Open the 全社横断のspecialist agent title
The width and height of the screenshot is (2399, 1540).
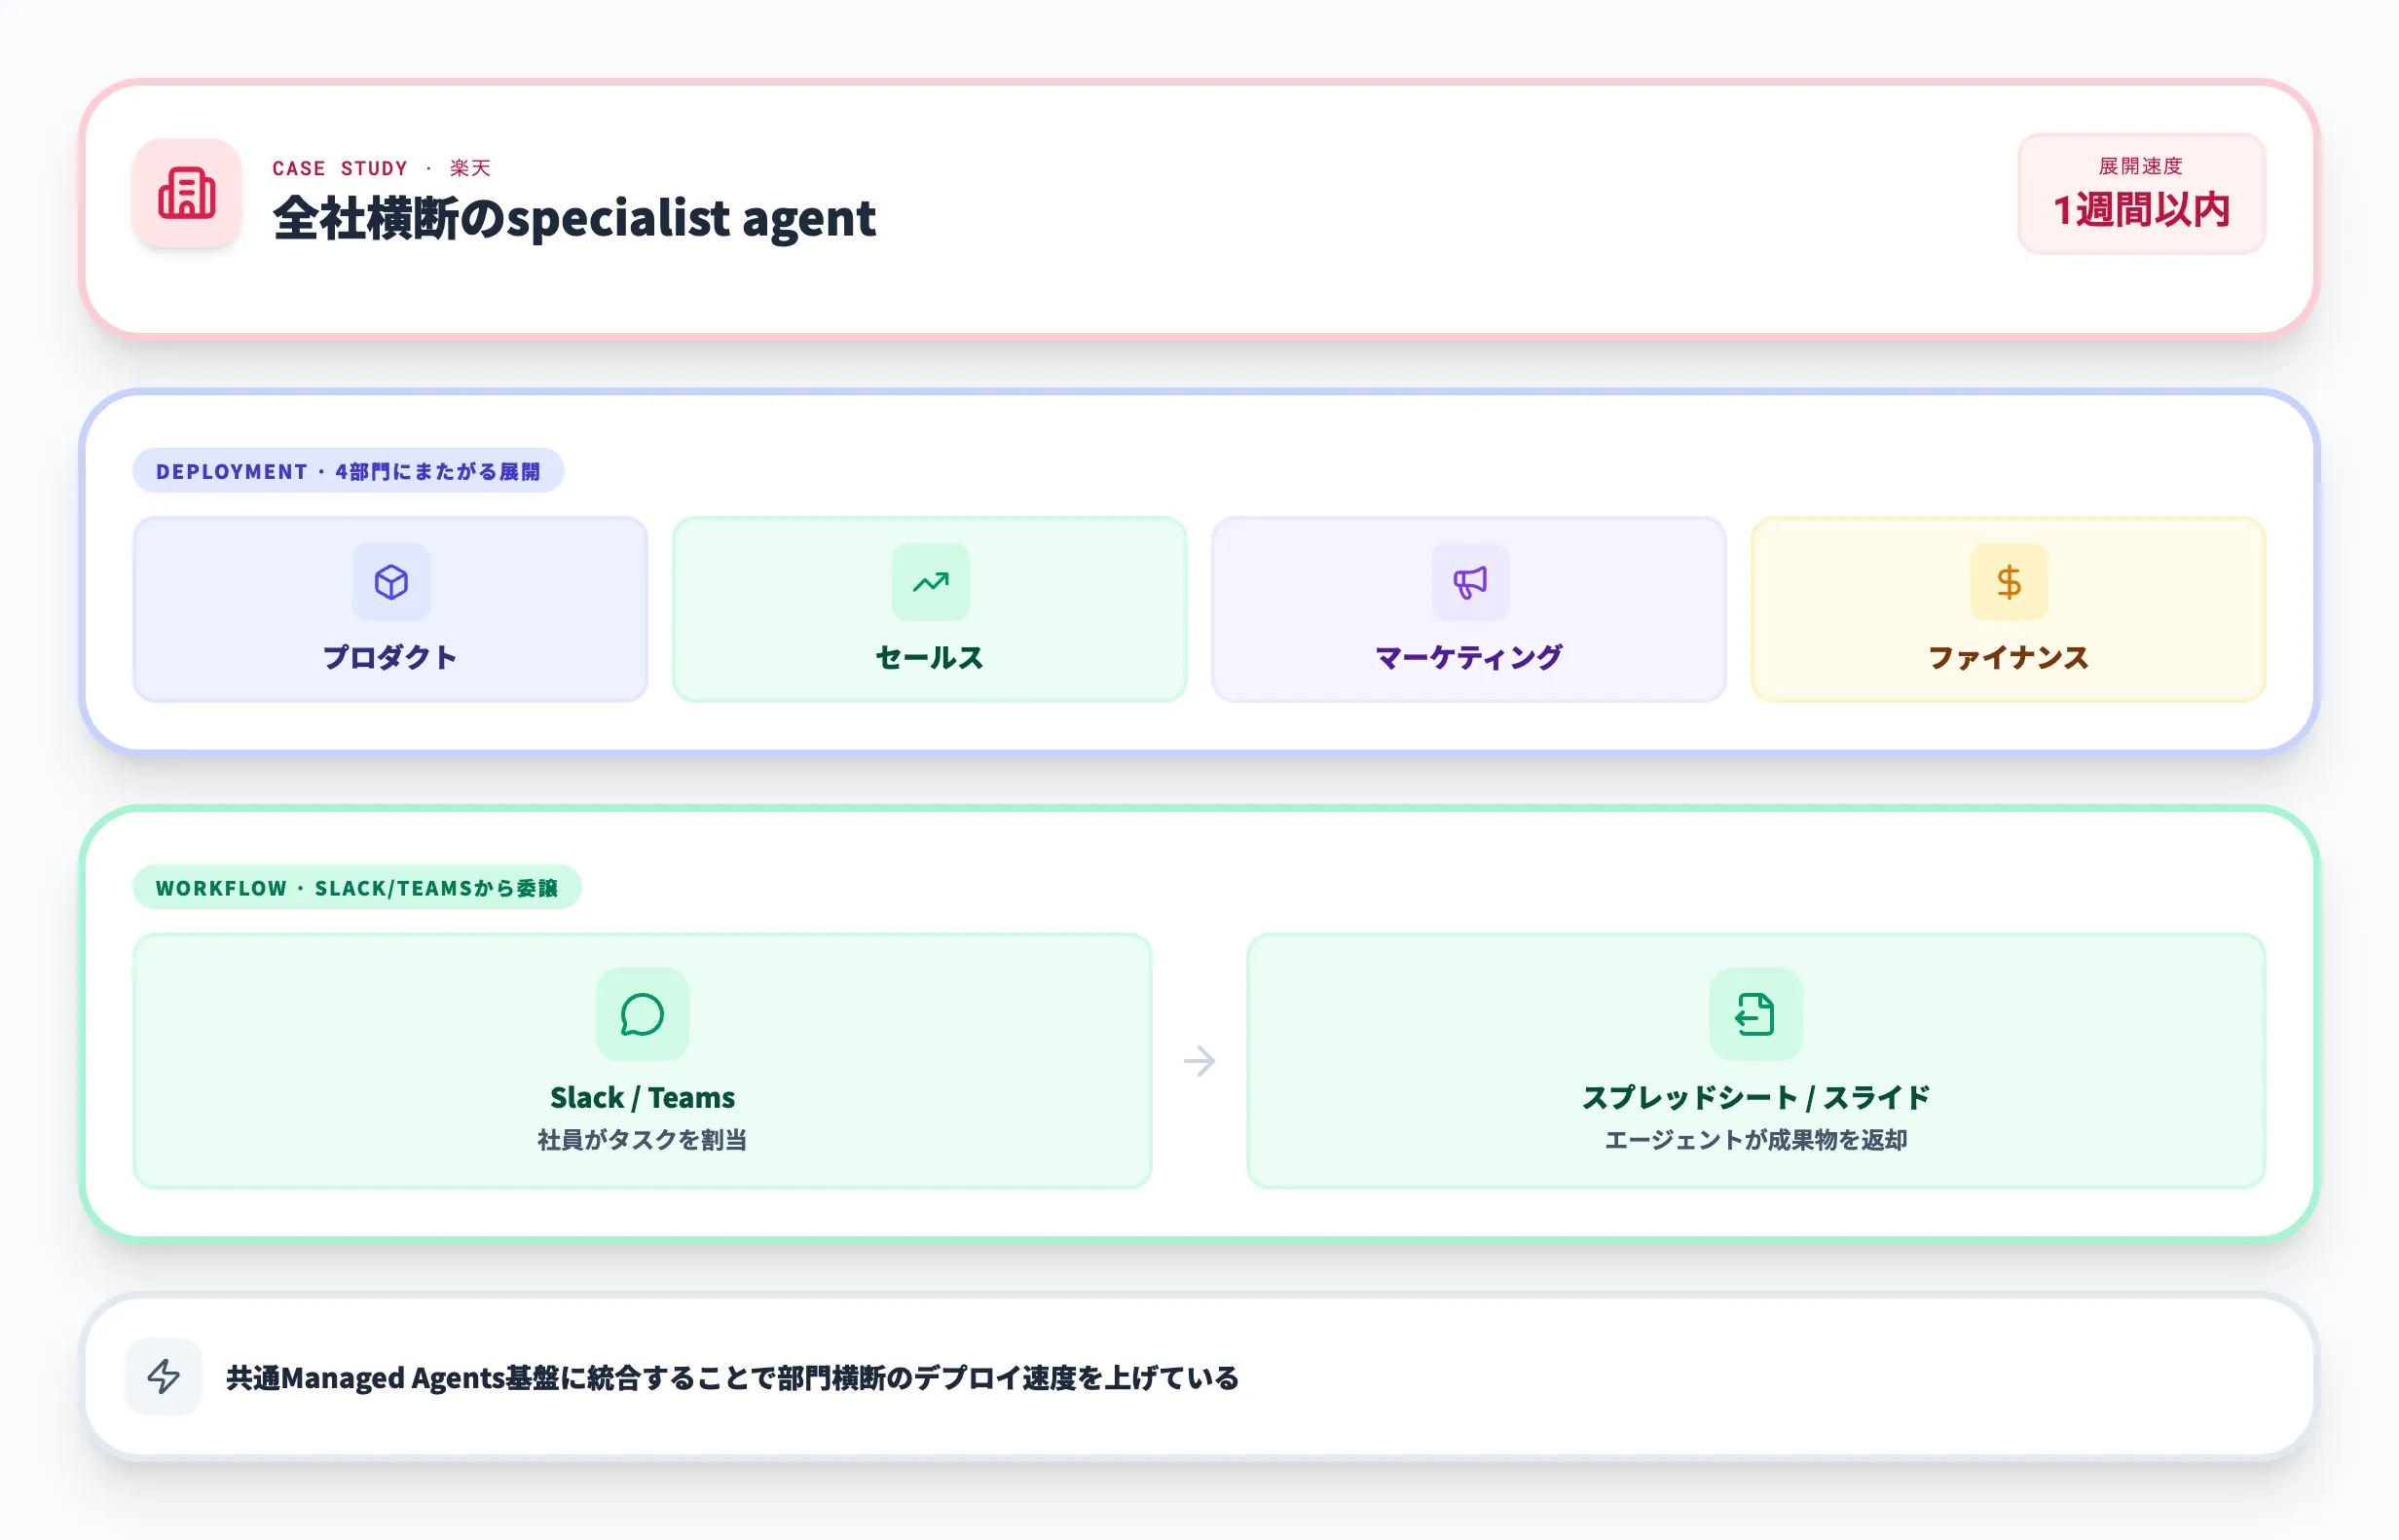click(x=574, y=220)
